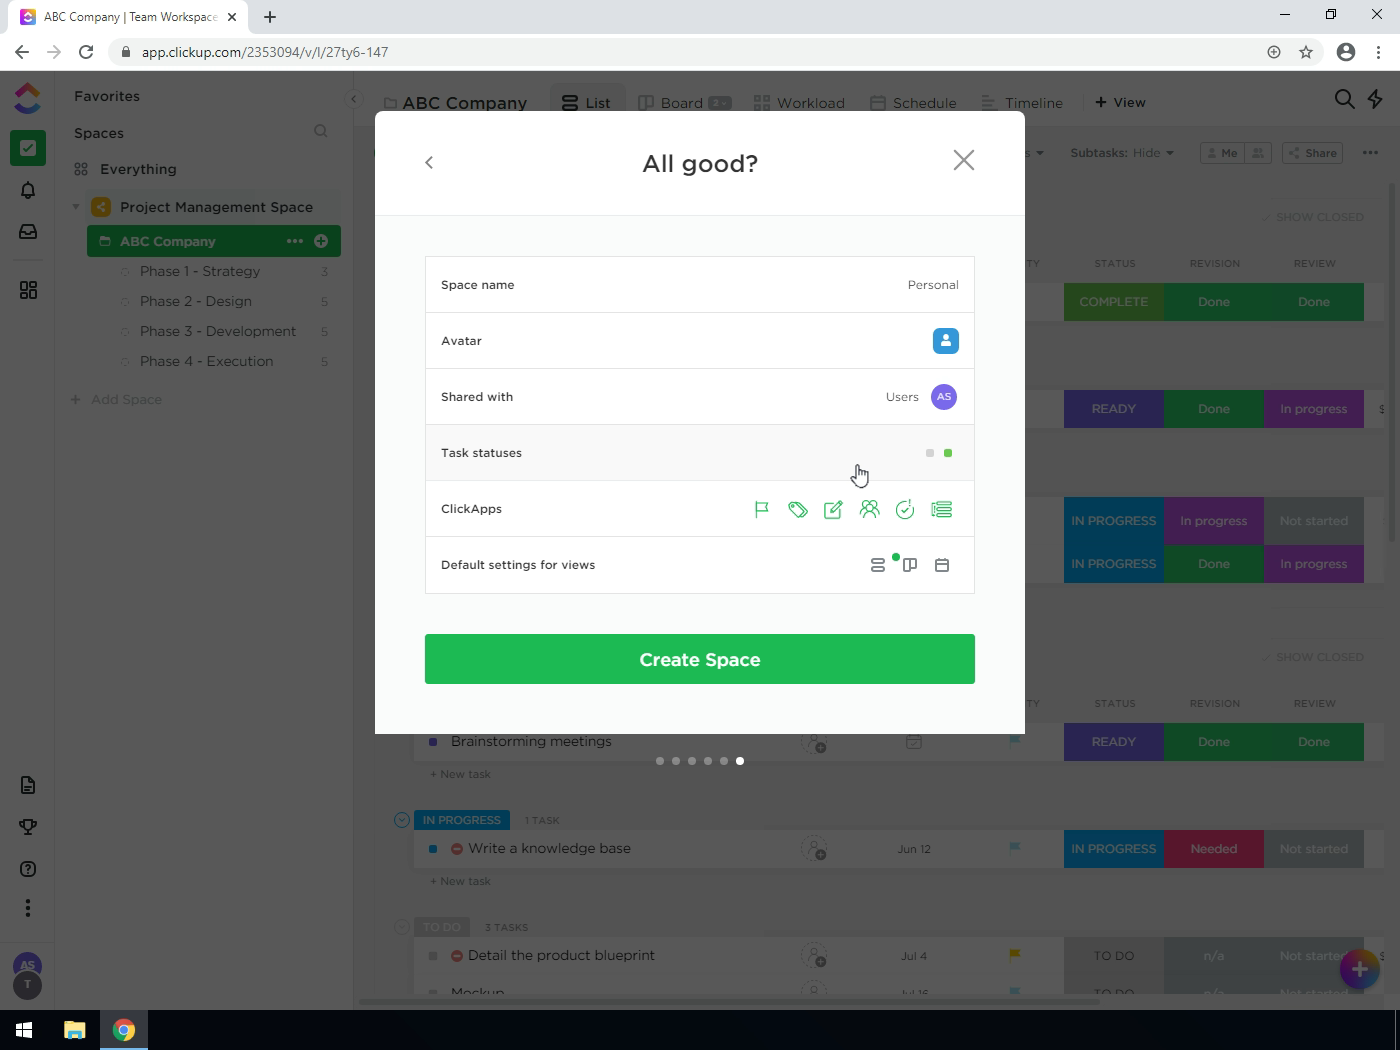This screenshot has height=1050, width=1400.
Task: Go back using the modal's back arrow
Action: click(x=429, y=162)
